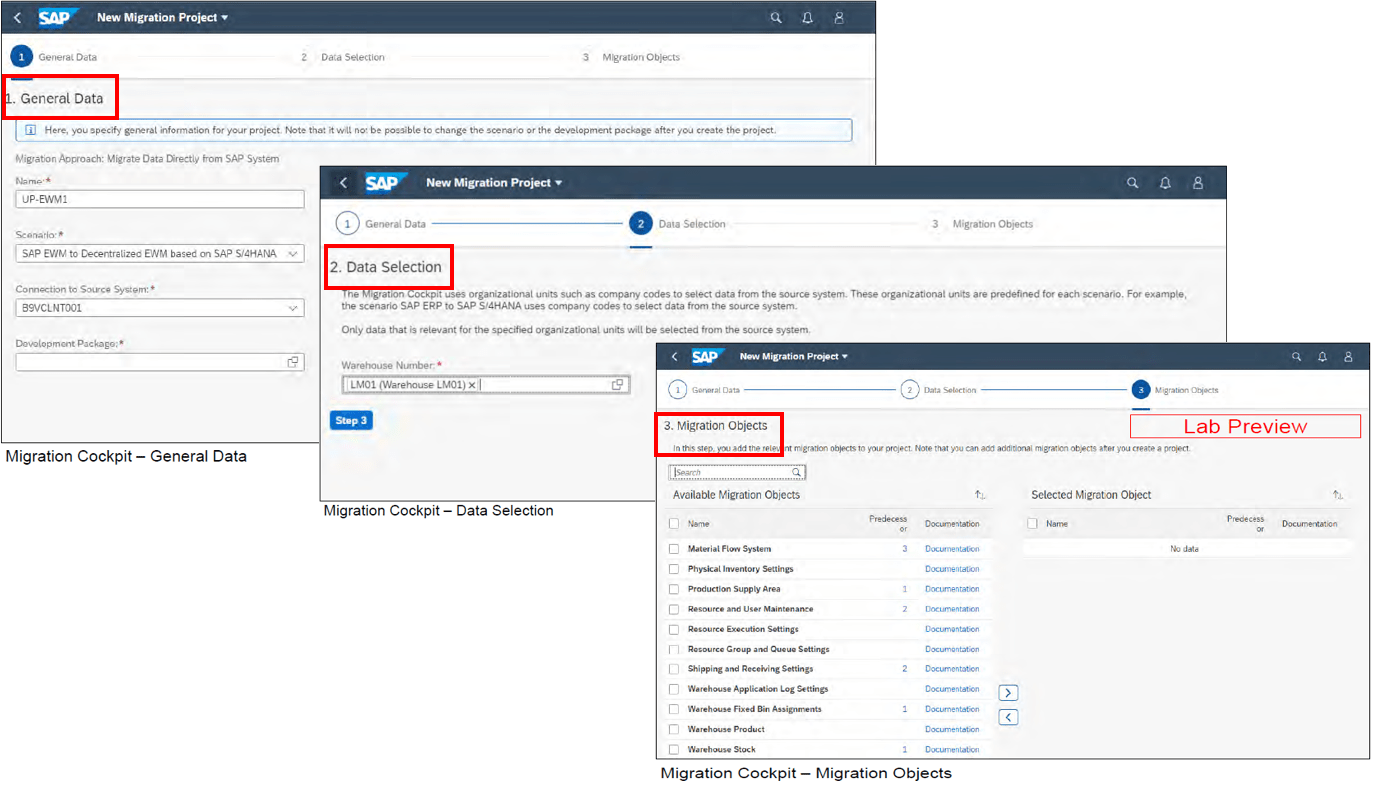Screen dimensions: 1383x785
Task: Move selected objects right with arrow button
Action: (1009, 693)
